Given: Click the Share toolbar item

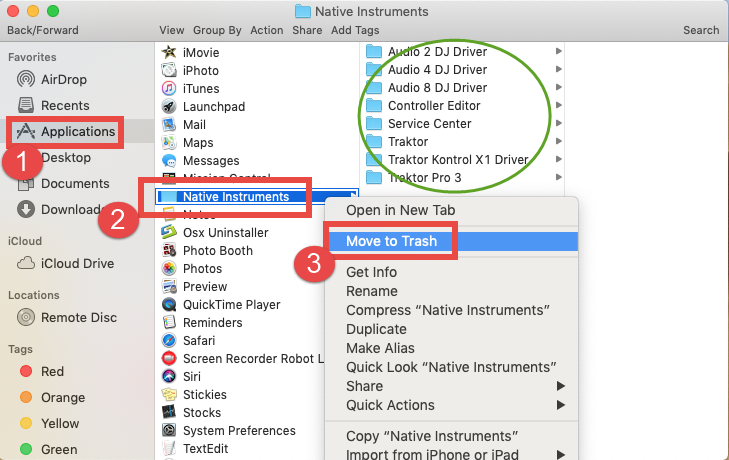Looking at the screenshot, I should (x=307, y=30).
